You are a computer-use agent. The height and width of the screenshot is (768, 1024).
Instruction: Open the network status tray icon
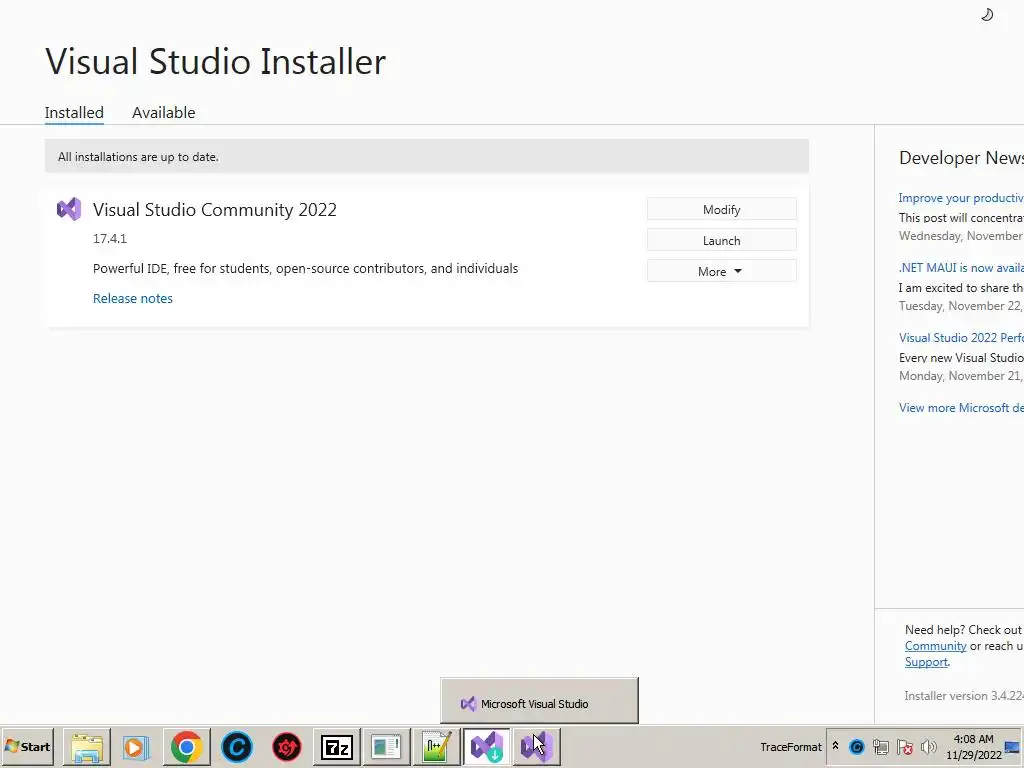(881, 746)
